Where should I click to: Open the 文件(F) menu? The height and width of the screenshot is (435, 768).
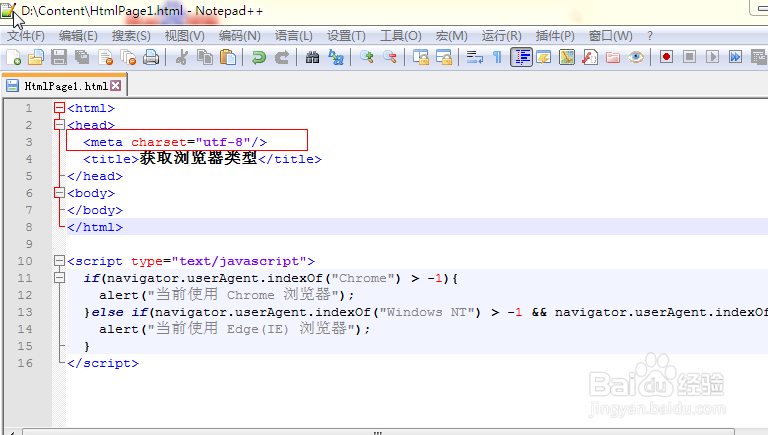tap(25, 36)
